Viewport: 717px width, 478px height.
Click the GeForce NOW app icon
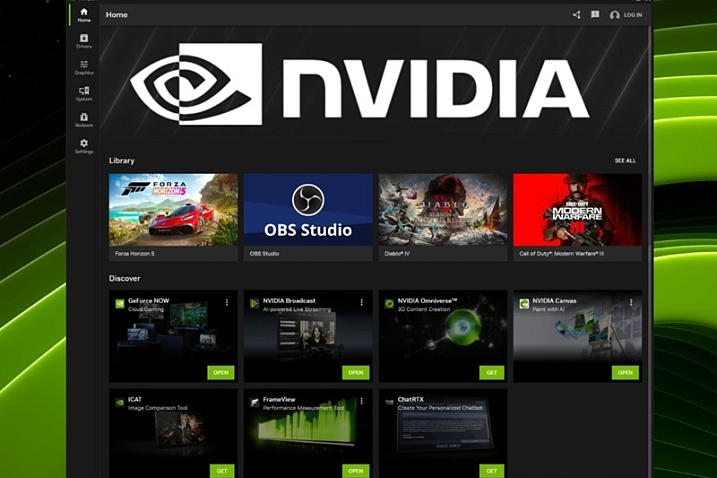coord(120,303)
